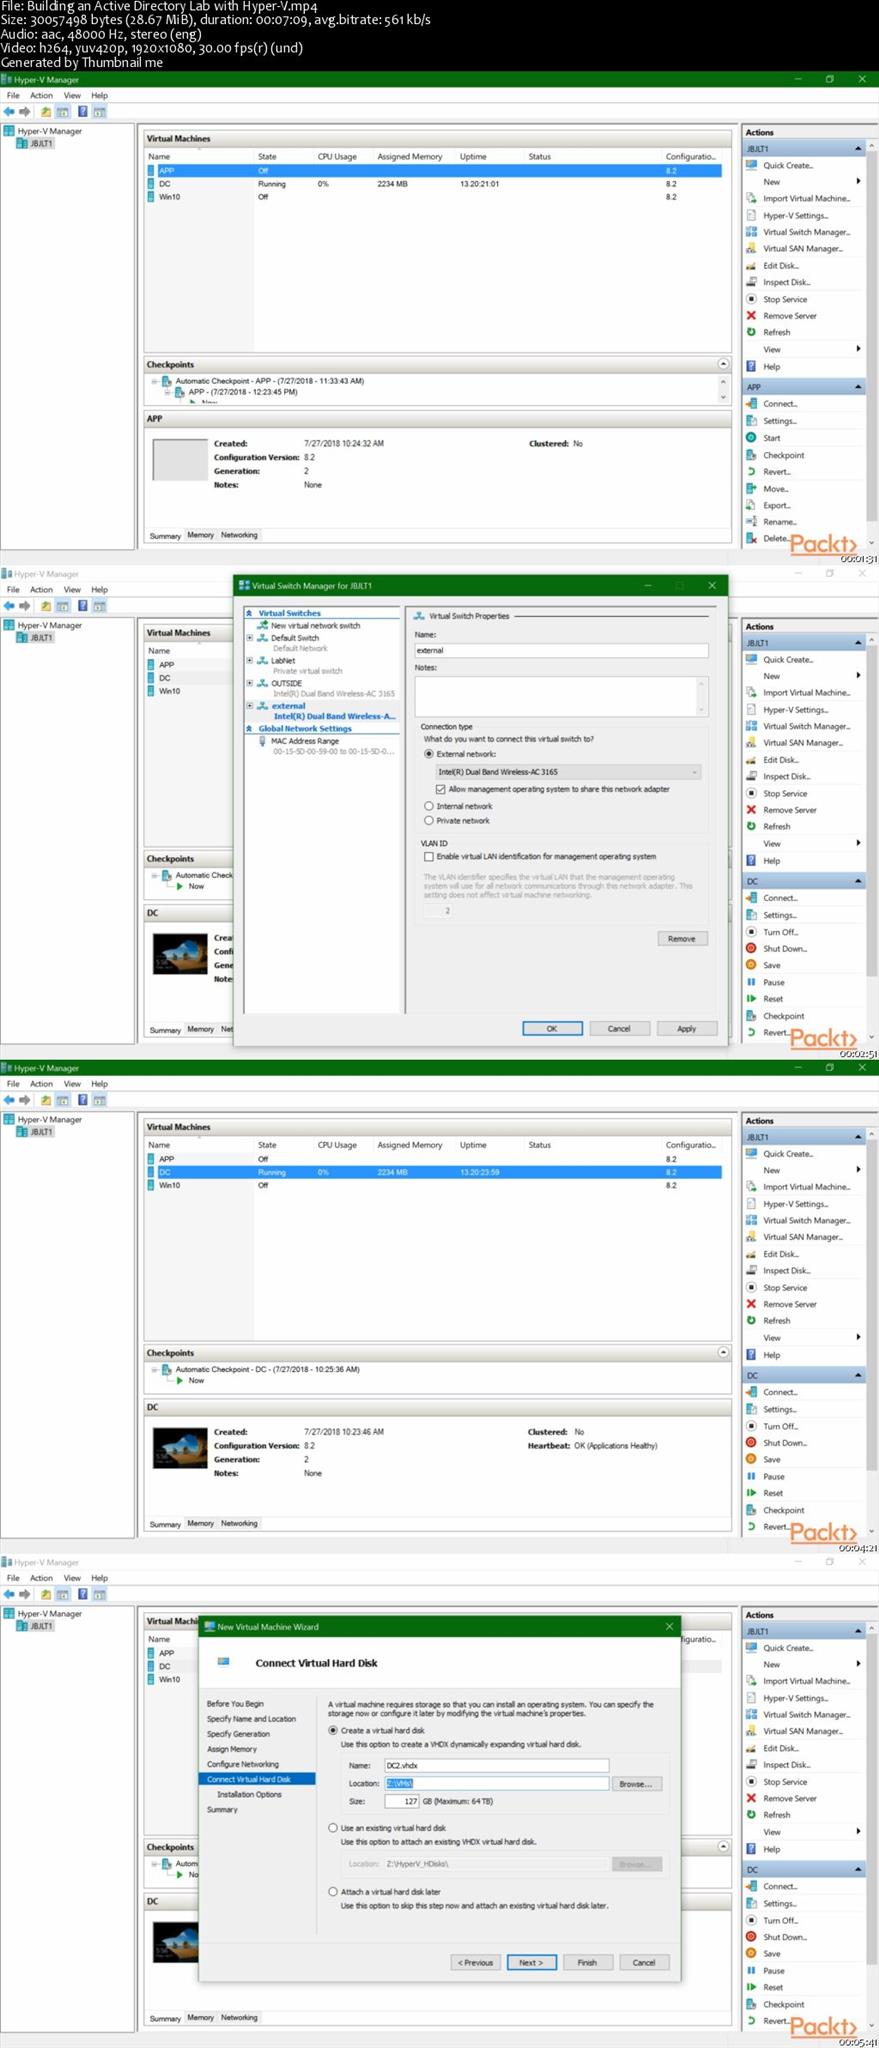Image resolution: width=879 pixels, height=2048 pixels.
Task: Click Remove Server in the 00:01:31 frame
Action: click(790, 316)
